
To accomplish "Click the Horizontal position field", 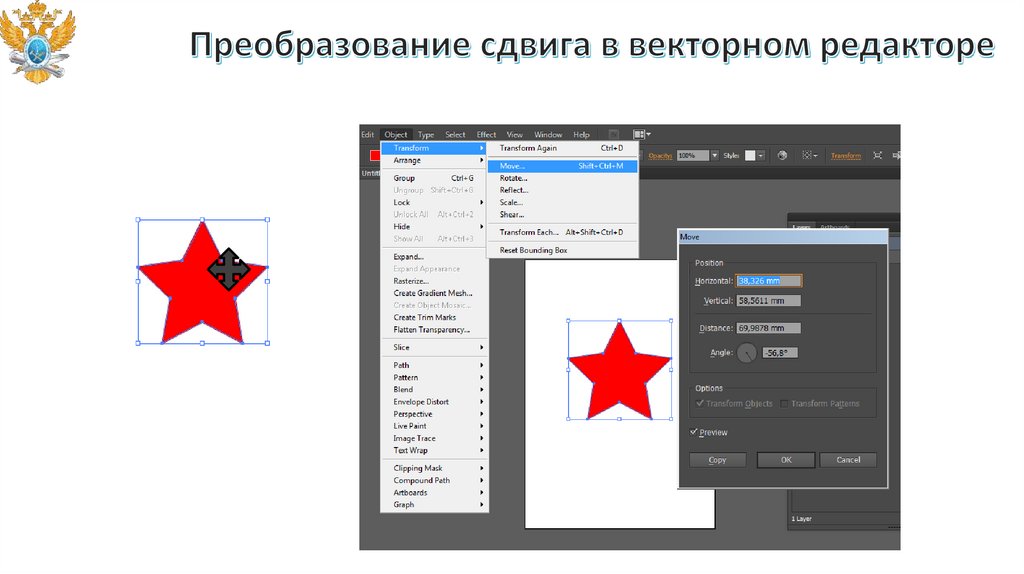I will 769,281.
